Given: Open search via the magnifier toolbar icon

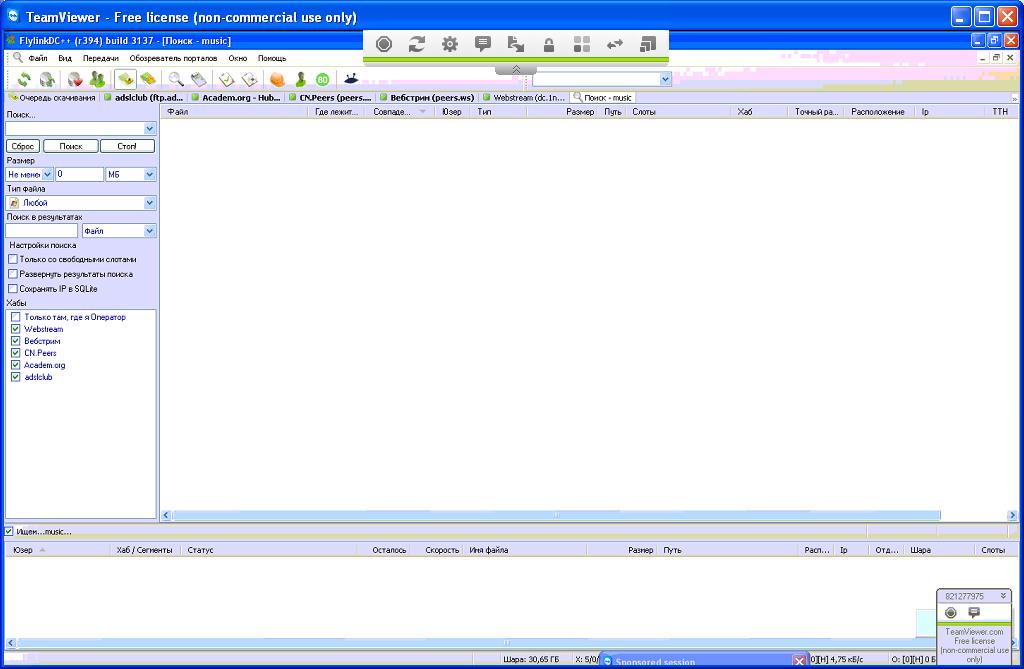Looking at the screenshot, I should click(176, 80).
